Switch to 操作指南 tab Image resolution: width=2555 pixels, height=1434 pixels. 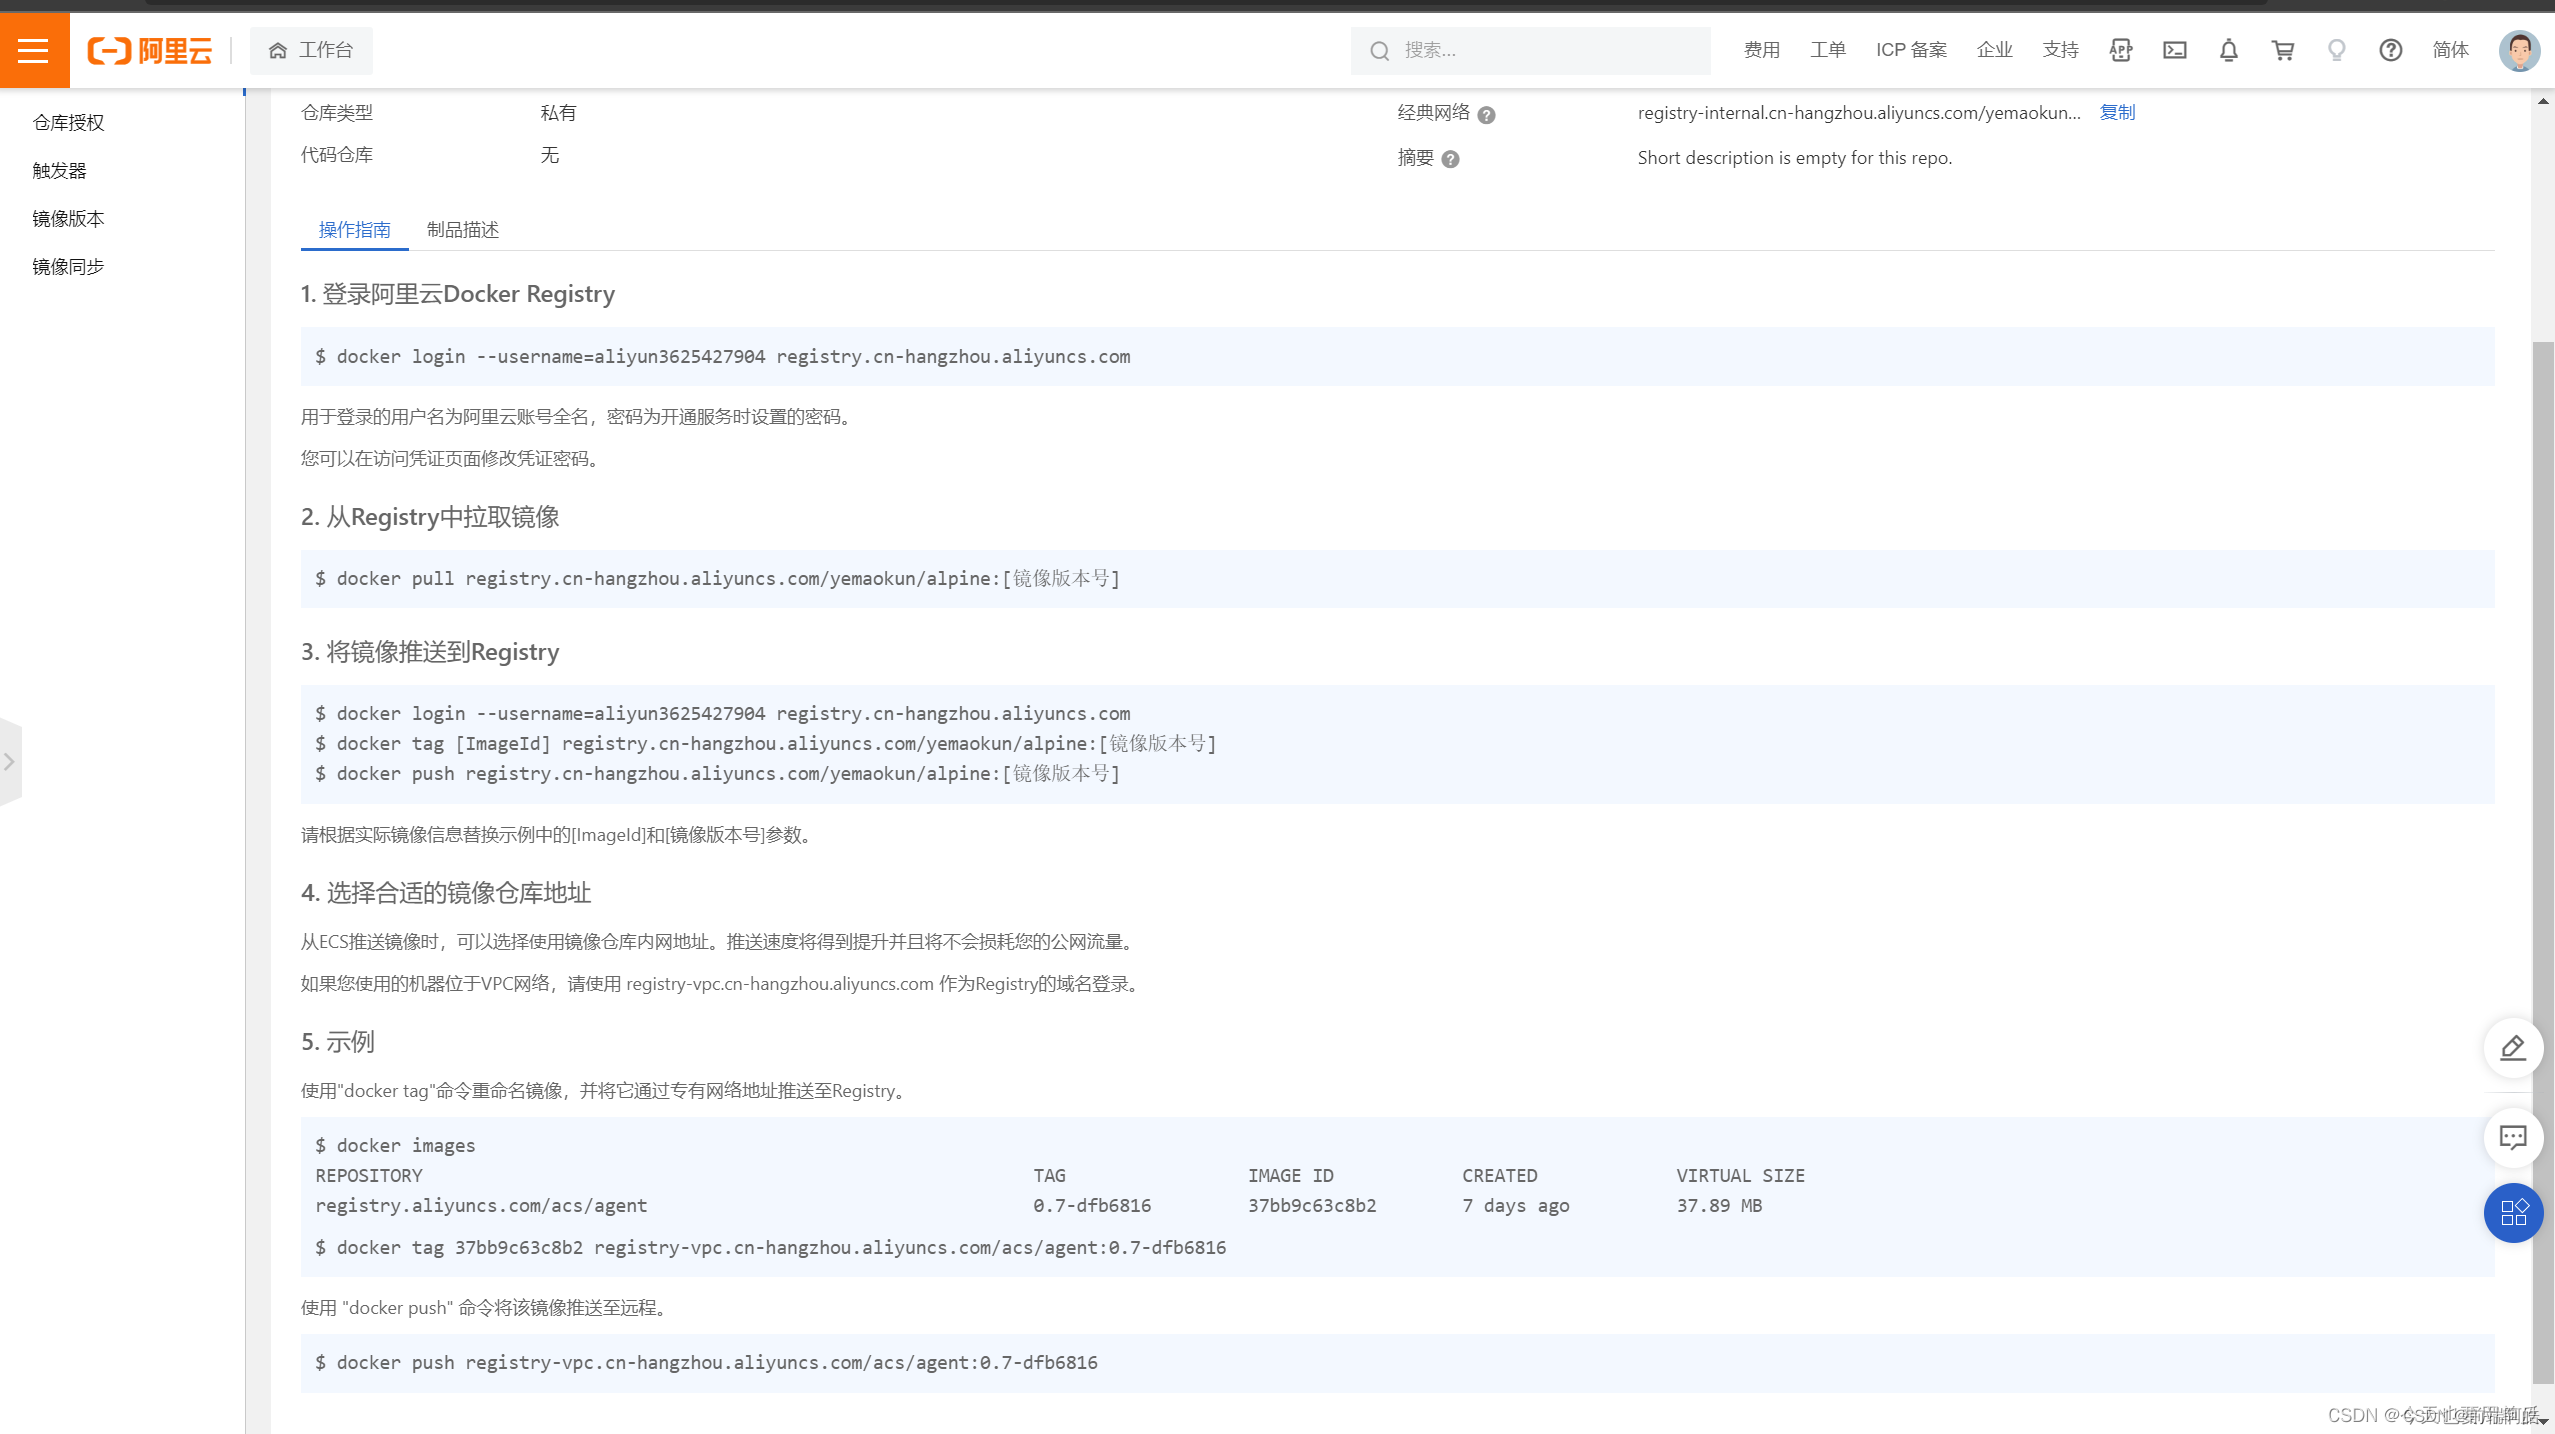pyautogui.click(x=354, y=229)
